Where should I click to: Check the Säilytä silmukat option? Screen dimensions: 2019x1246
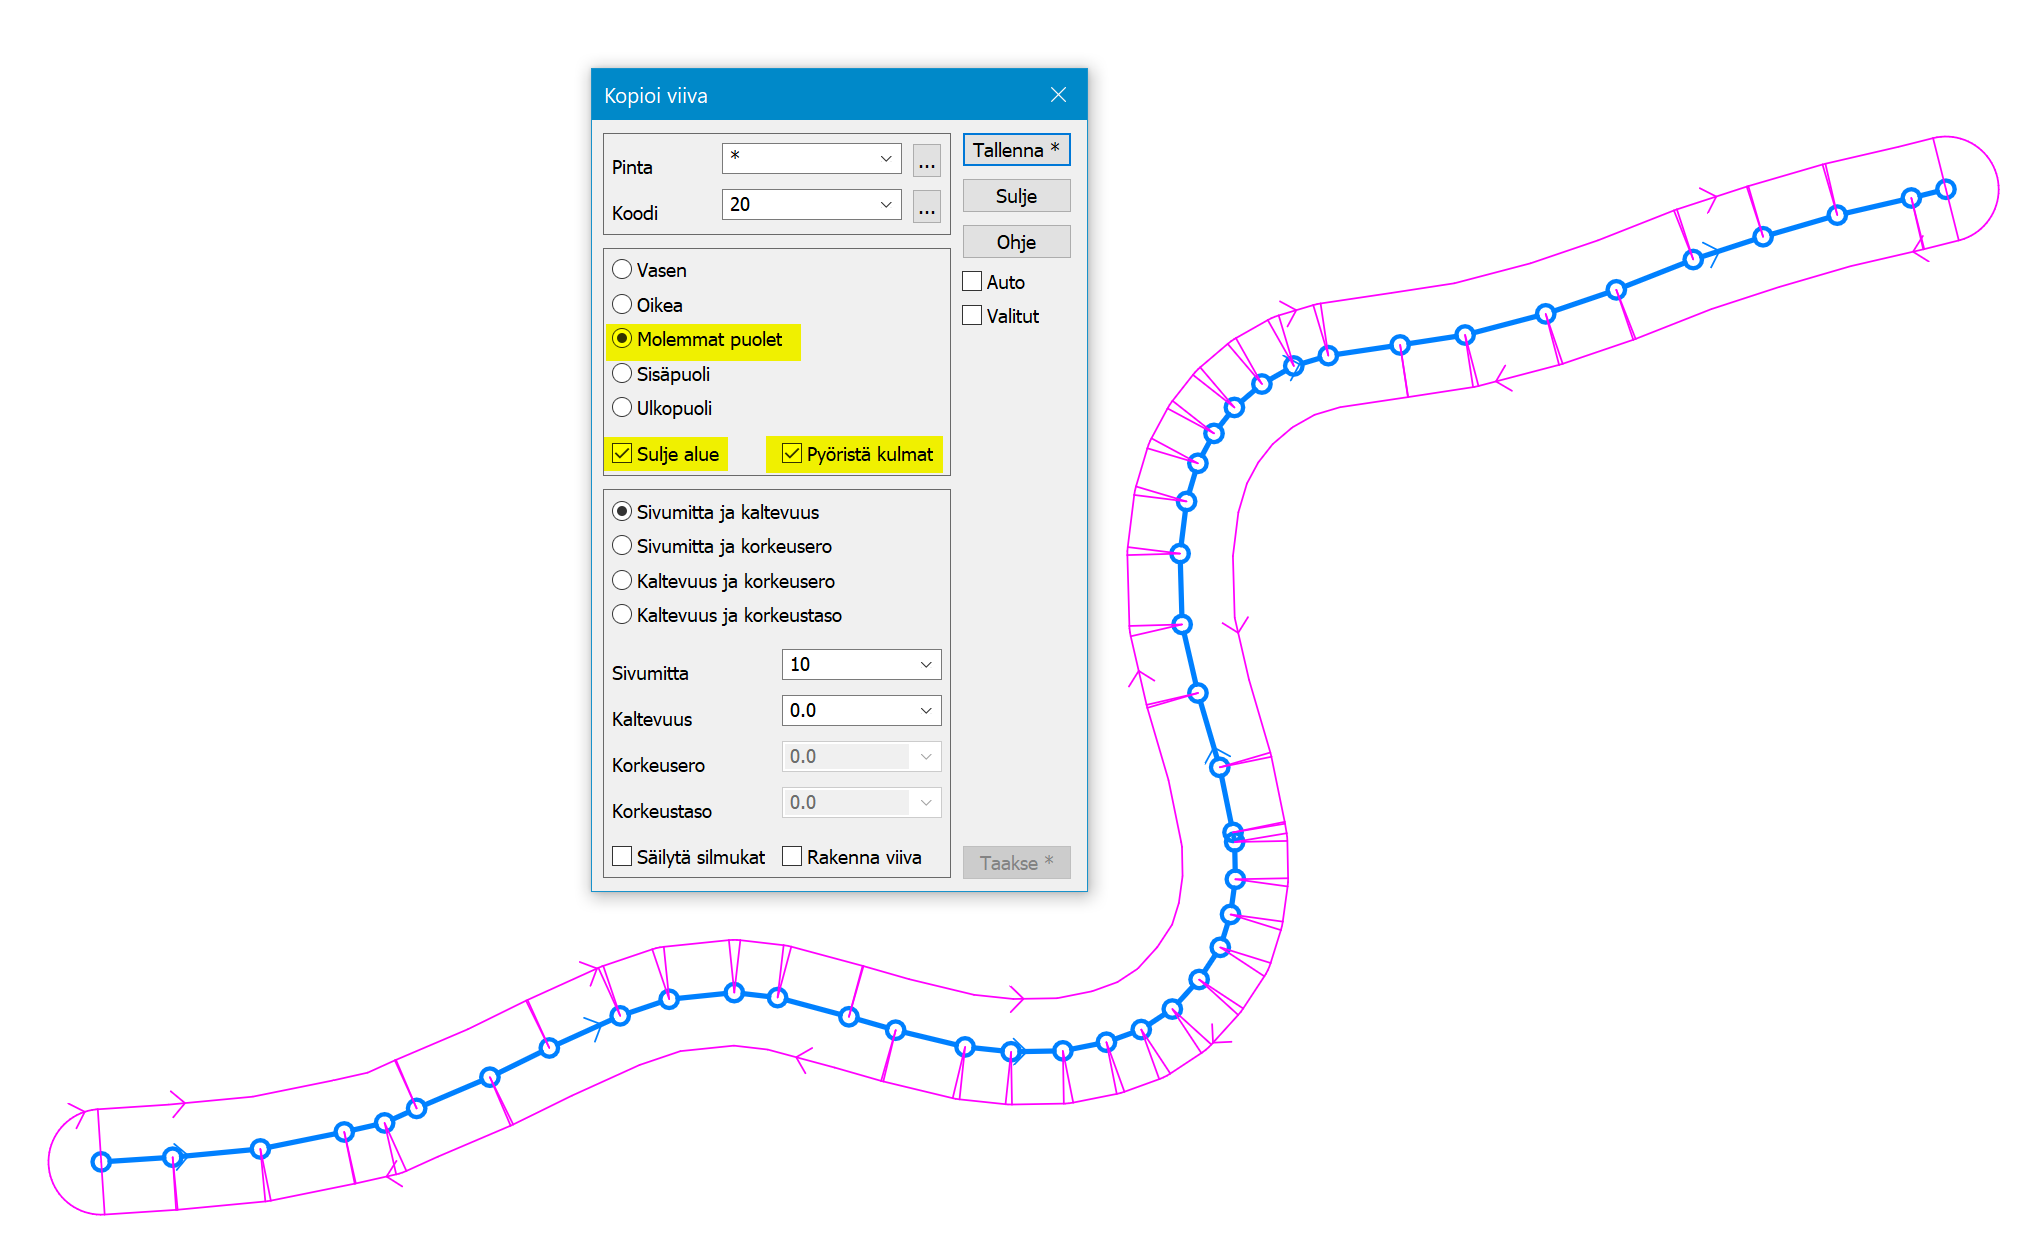[622, 857]
